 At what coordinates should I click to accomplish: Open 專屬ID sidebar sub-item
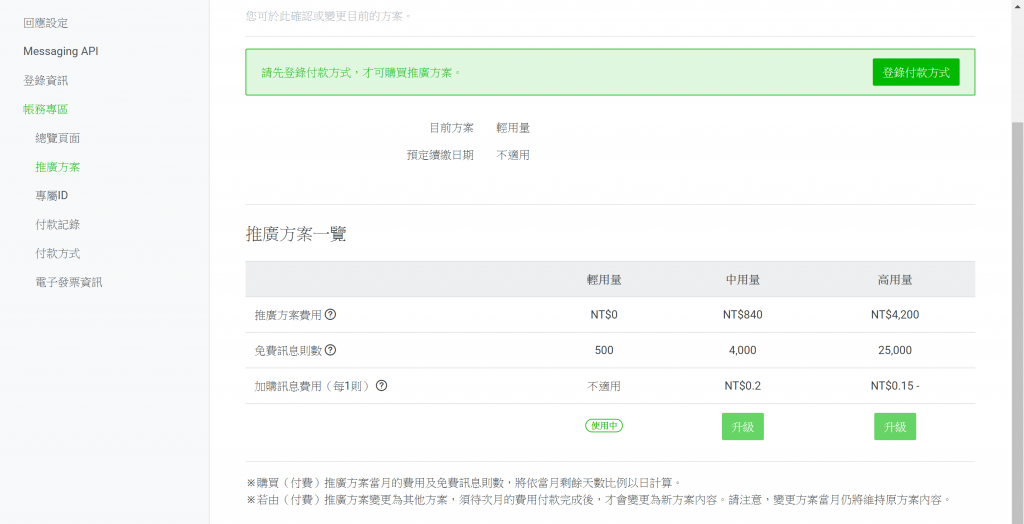[52, 196]
